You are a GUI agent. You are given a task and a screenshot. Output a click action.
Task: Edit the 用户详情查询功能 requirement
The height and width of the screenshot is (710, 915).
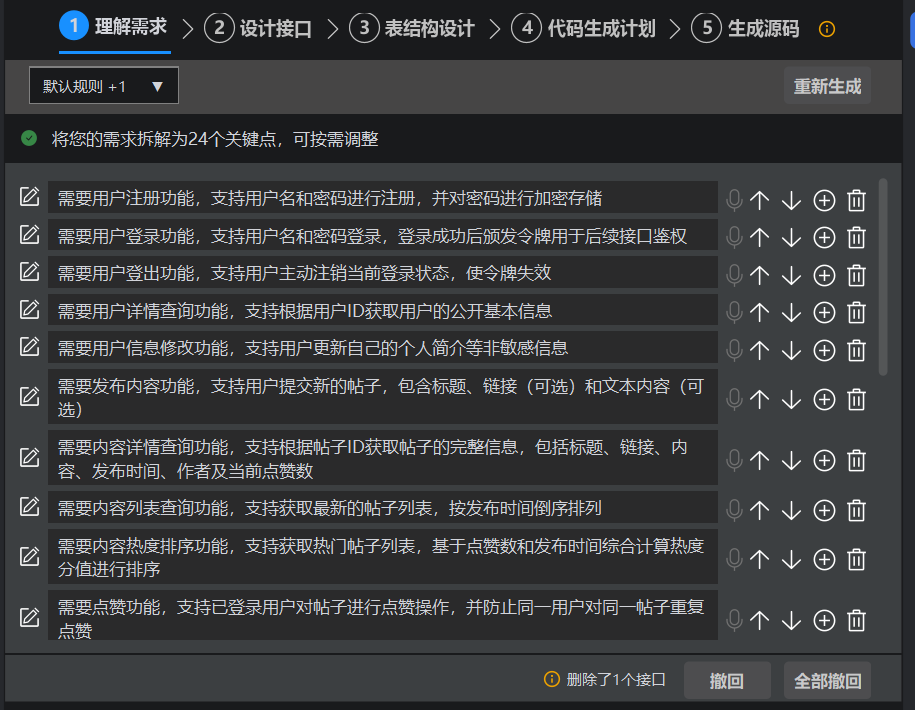pyautogui.click(x=29, y=309)
